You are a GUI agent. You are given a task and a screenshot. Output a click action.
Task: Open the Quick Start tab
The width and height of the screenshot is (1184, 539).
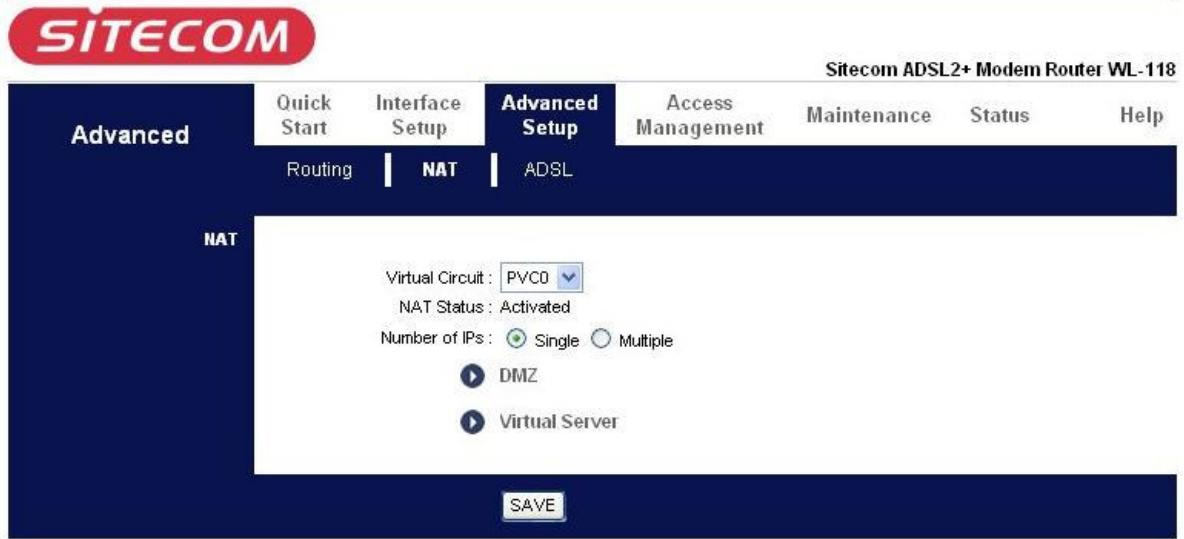click(x=304, y=116)
